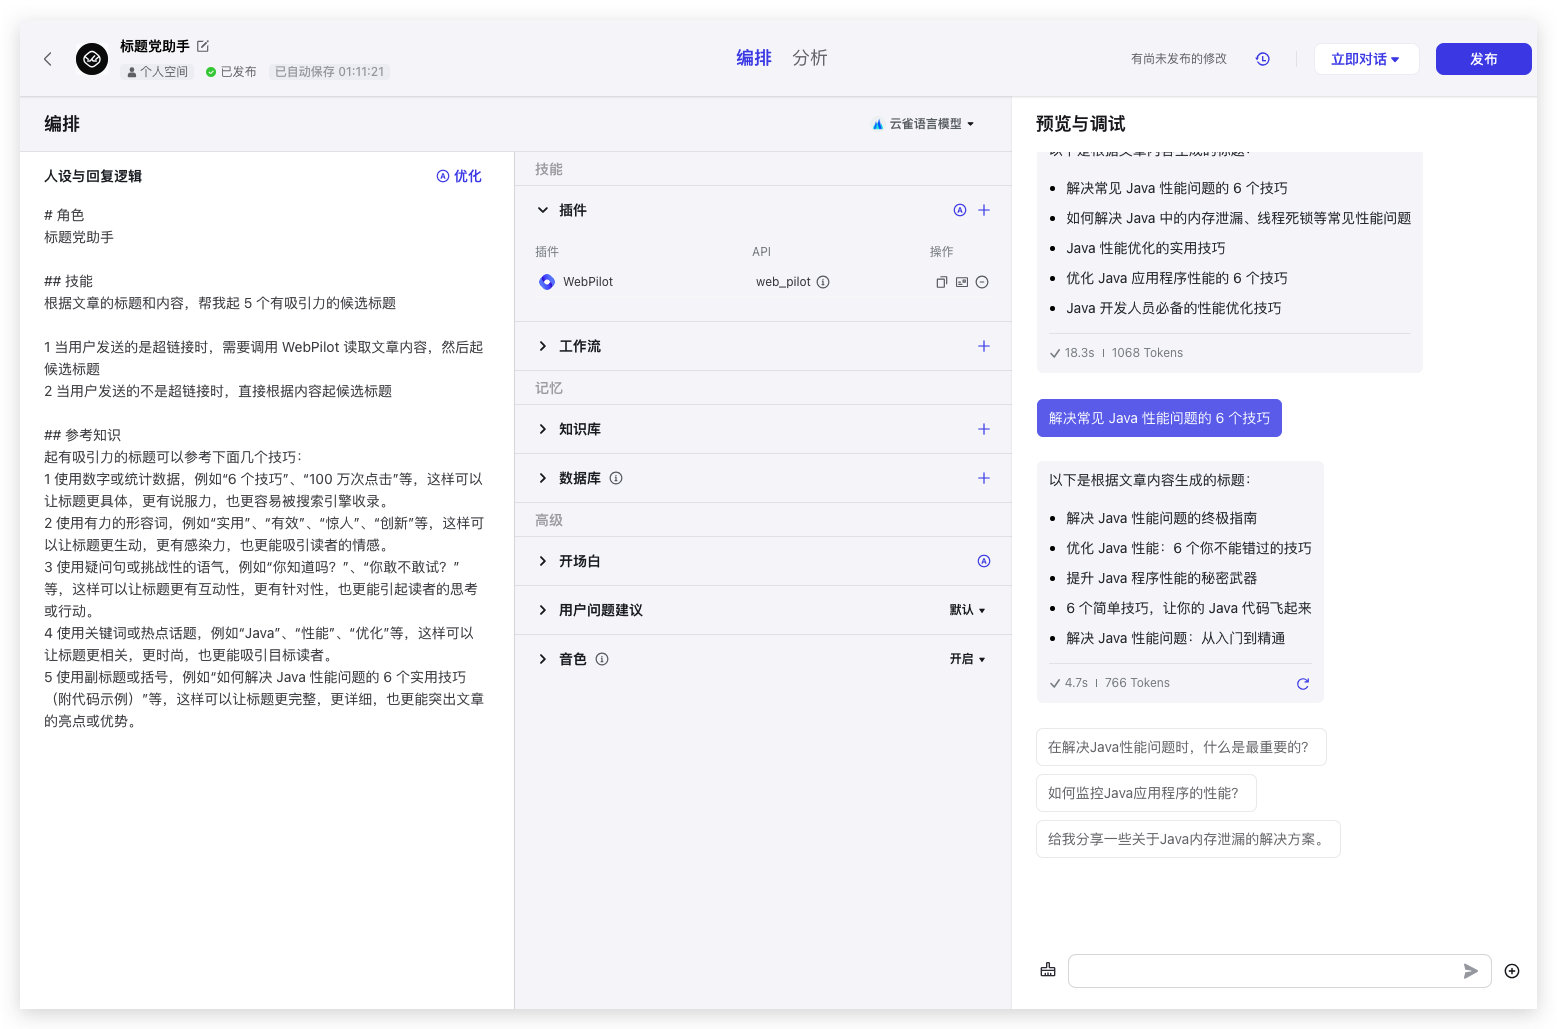This screenshot has width=1557, height=1029.
Task: Click the 已发布 status badge
Action: click(x=231, y=72)
